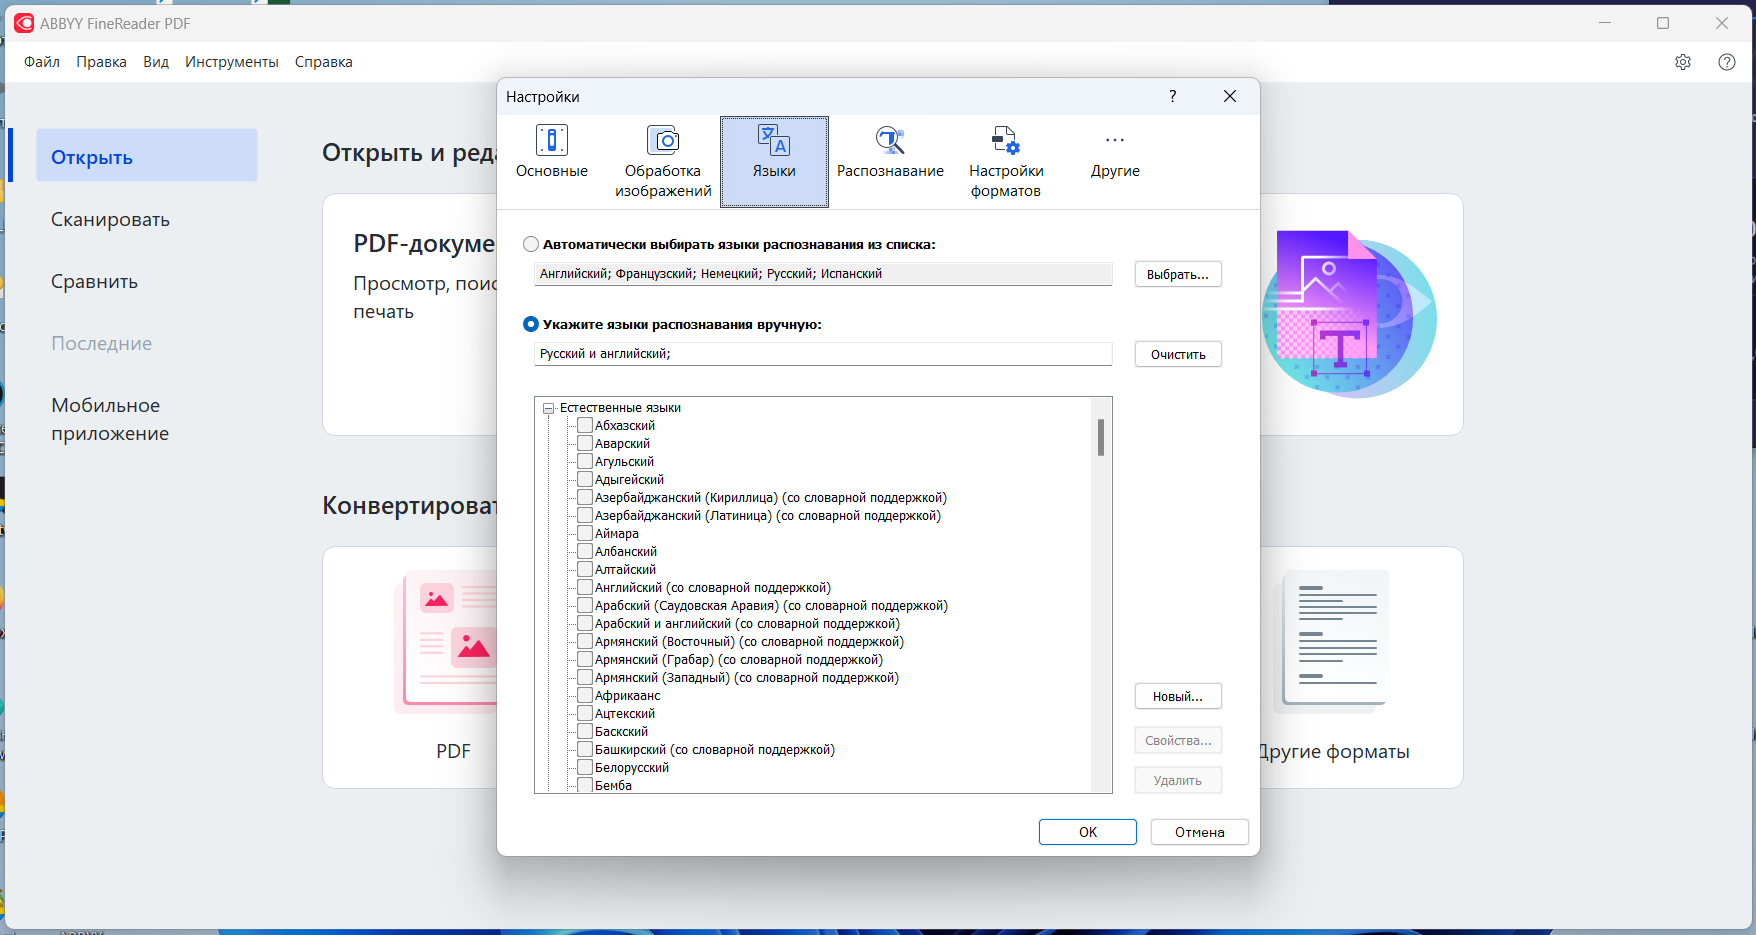Viewport: 1756px width, 935px height.
Task: Enable Английский (со словарной поддержкой) checkbox
Action: (x=585, y=588)
